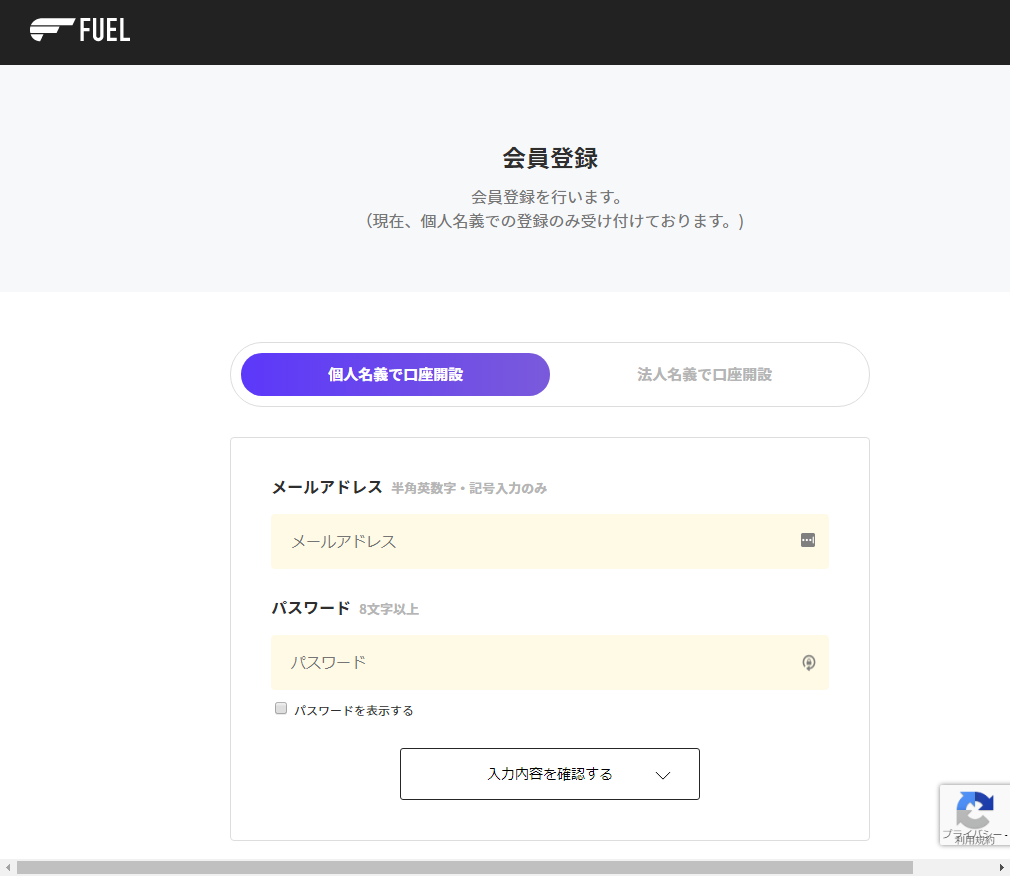This screenshot has width=1010, height=876.
Task: Focus the パスワード input field
Action: [x=530, y=662]
